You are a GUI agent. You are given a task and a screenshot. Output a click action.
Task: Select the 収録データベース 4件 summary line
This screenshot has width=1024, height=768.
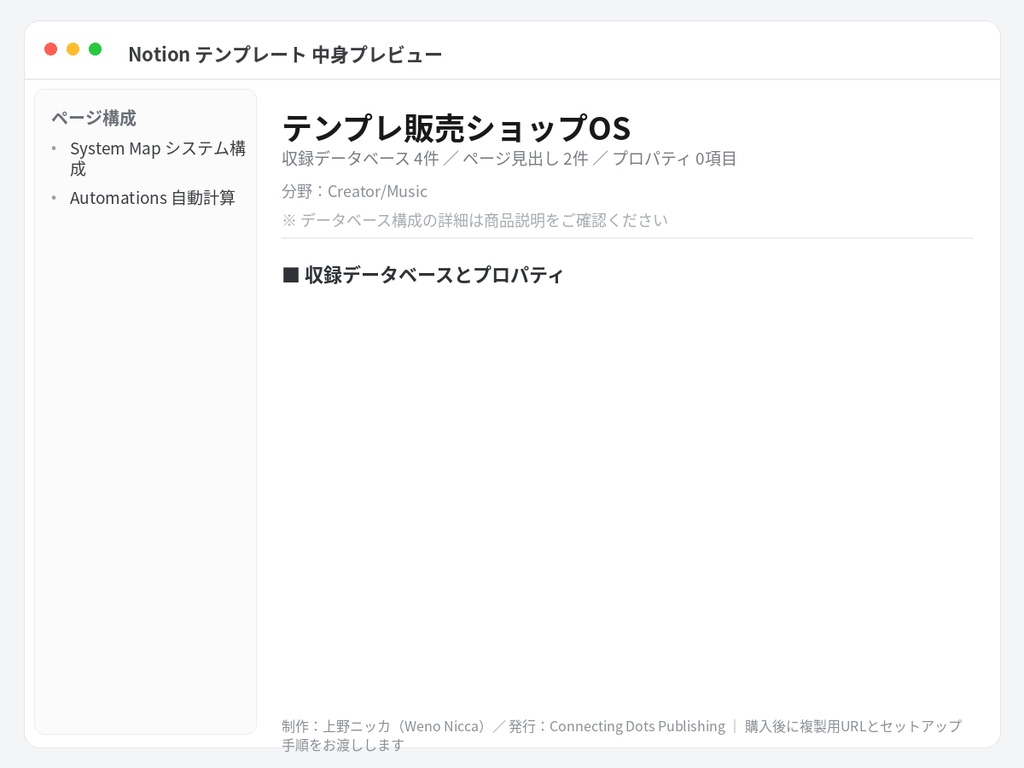point(509,159)
